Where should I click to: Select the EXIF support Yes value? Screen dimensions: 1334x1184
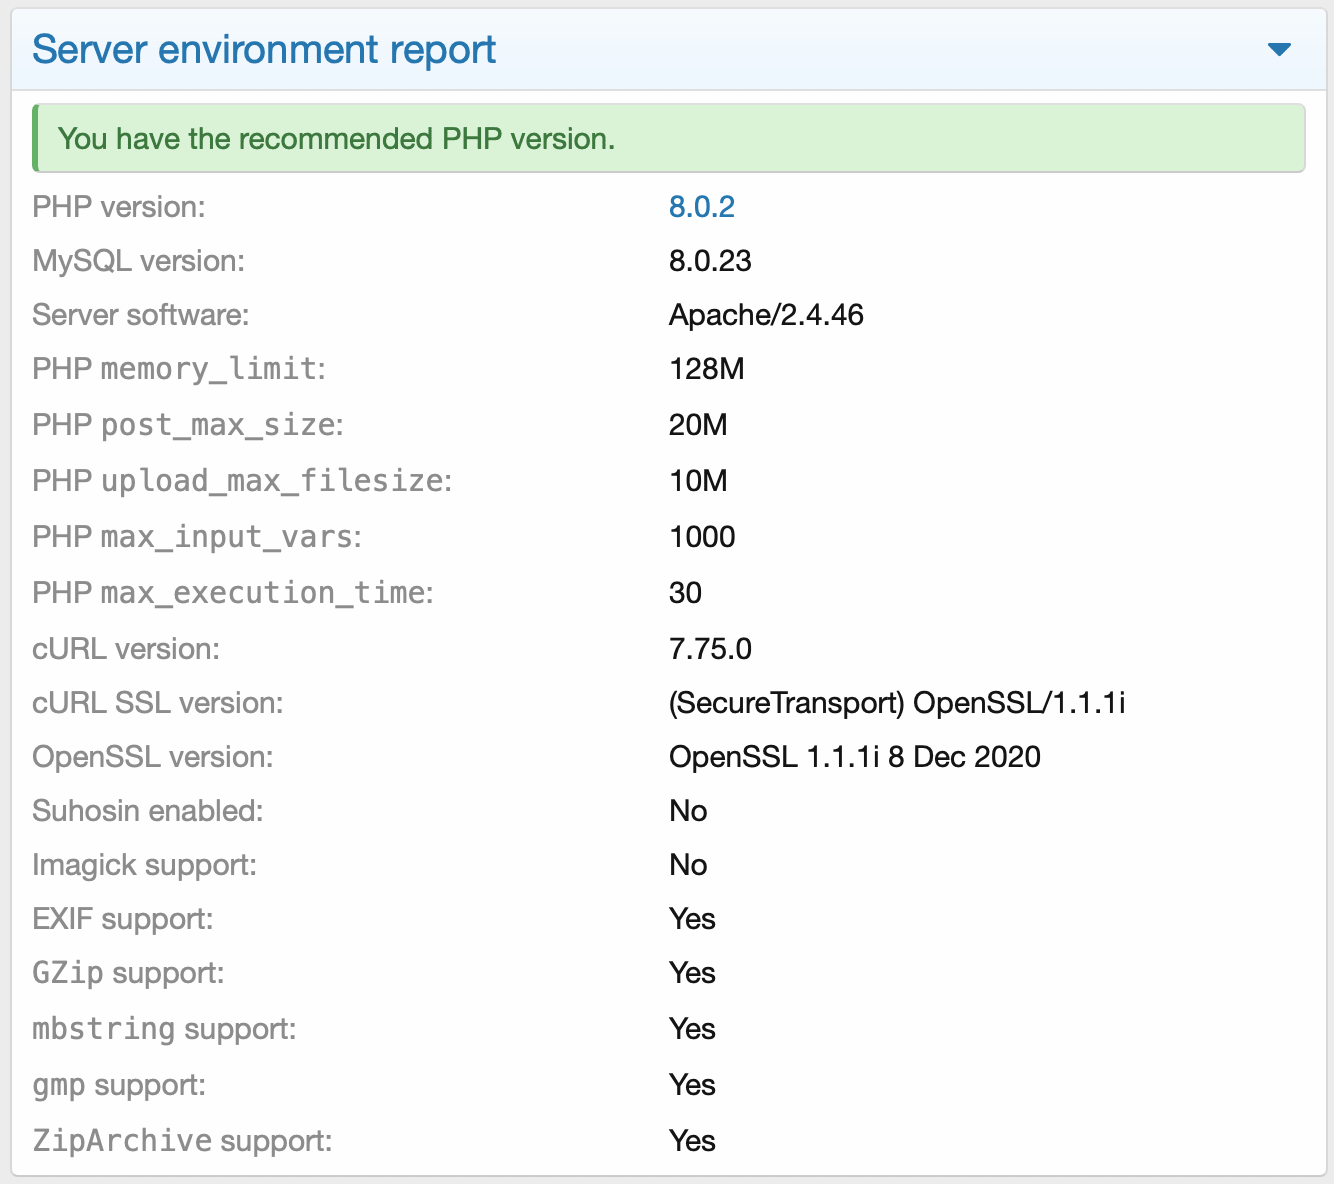pos(692,918)
